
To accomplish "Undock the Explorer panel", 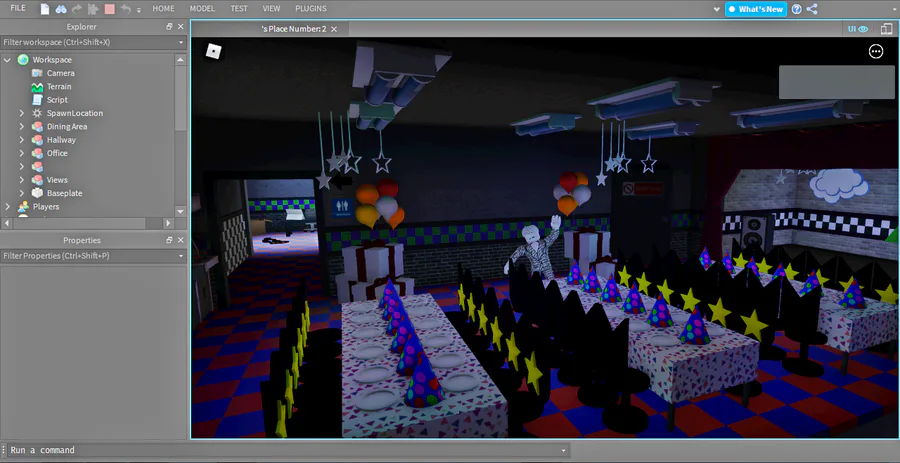I will (x=169, y=26).
